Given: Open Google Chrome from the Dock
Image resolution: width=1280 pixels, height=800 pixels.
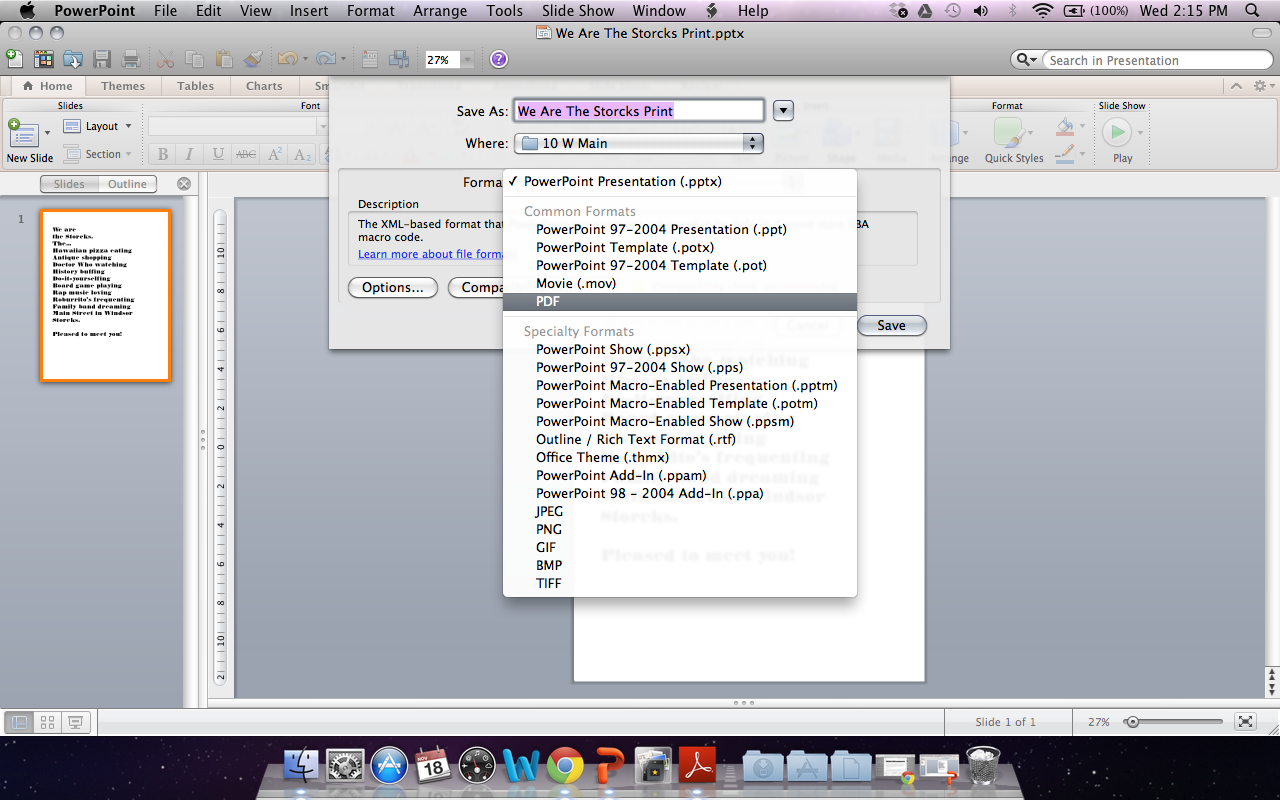Looking at the screenshot, I should [x=565, y=766].
